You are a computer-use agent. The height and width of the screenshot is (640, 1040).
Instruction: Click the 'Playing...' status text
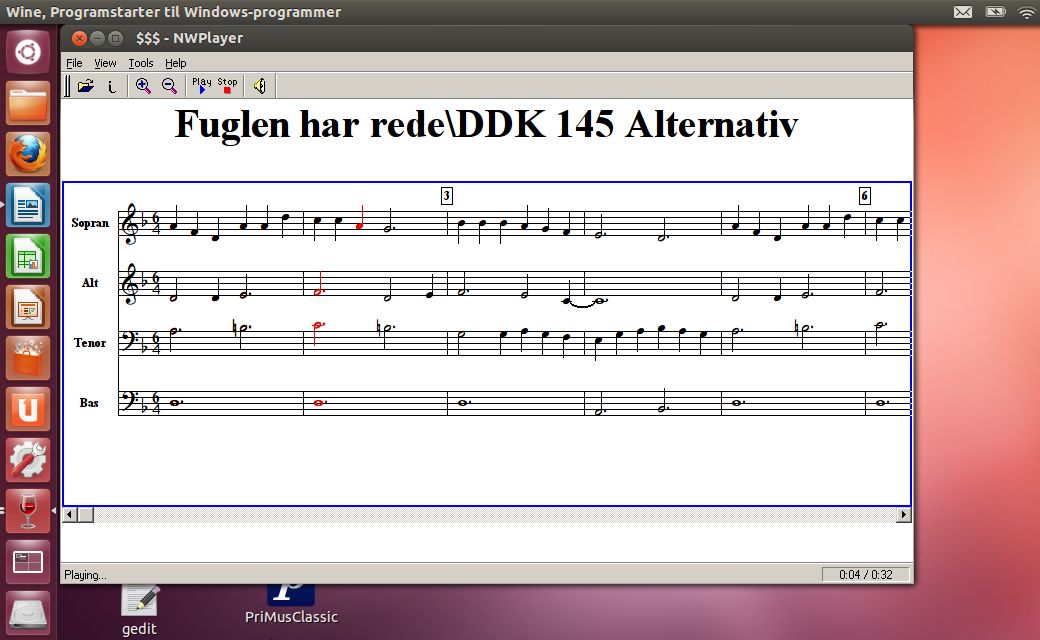point(85,575)
